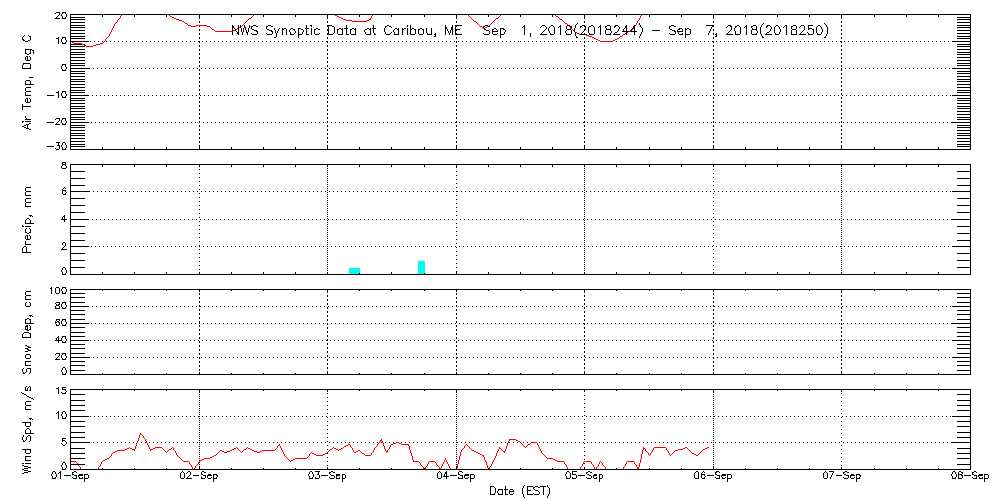Viewport: 1000px width, 500px height.
Task: Click the 'Precip, mm' axis label
Action: point(29,217)
